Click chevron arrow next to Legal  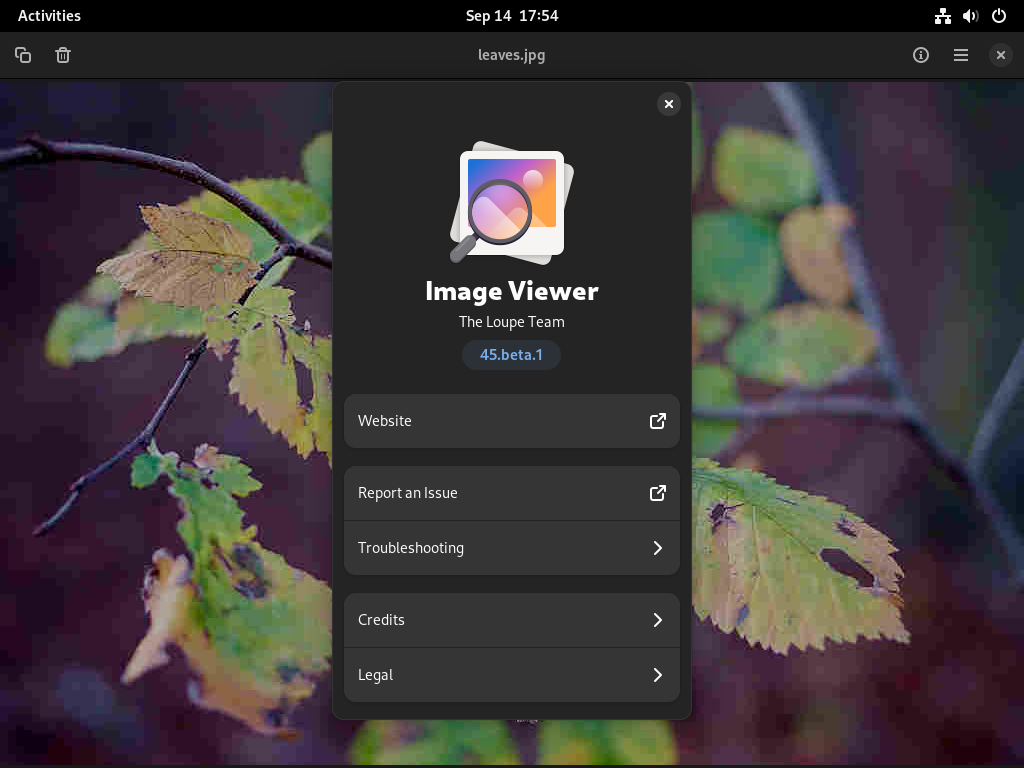tap(658, 675)
